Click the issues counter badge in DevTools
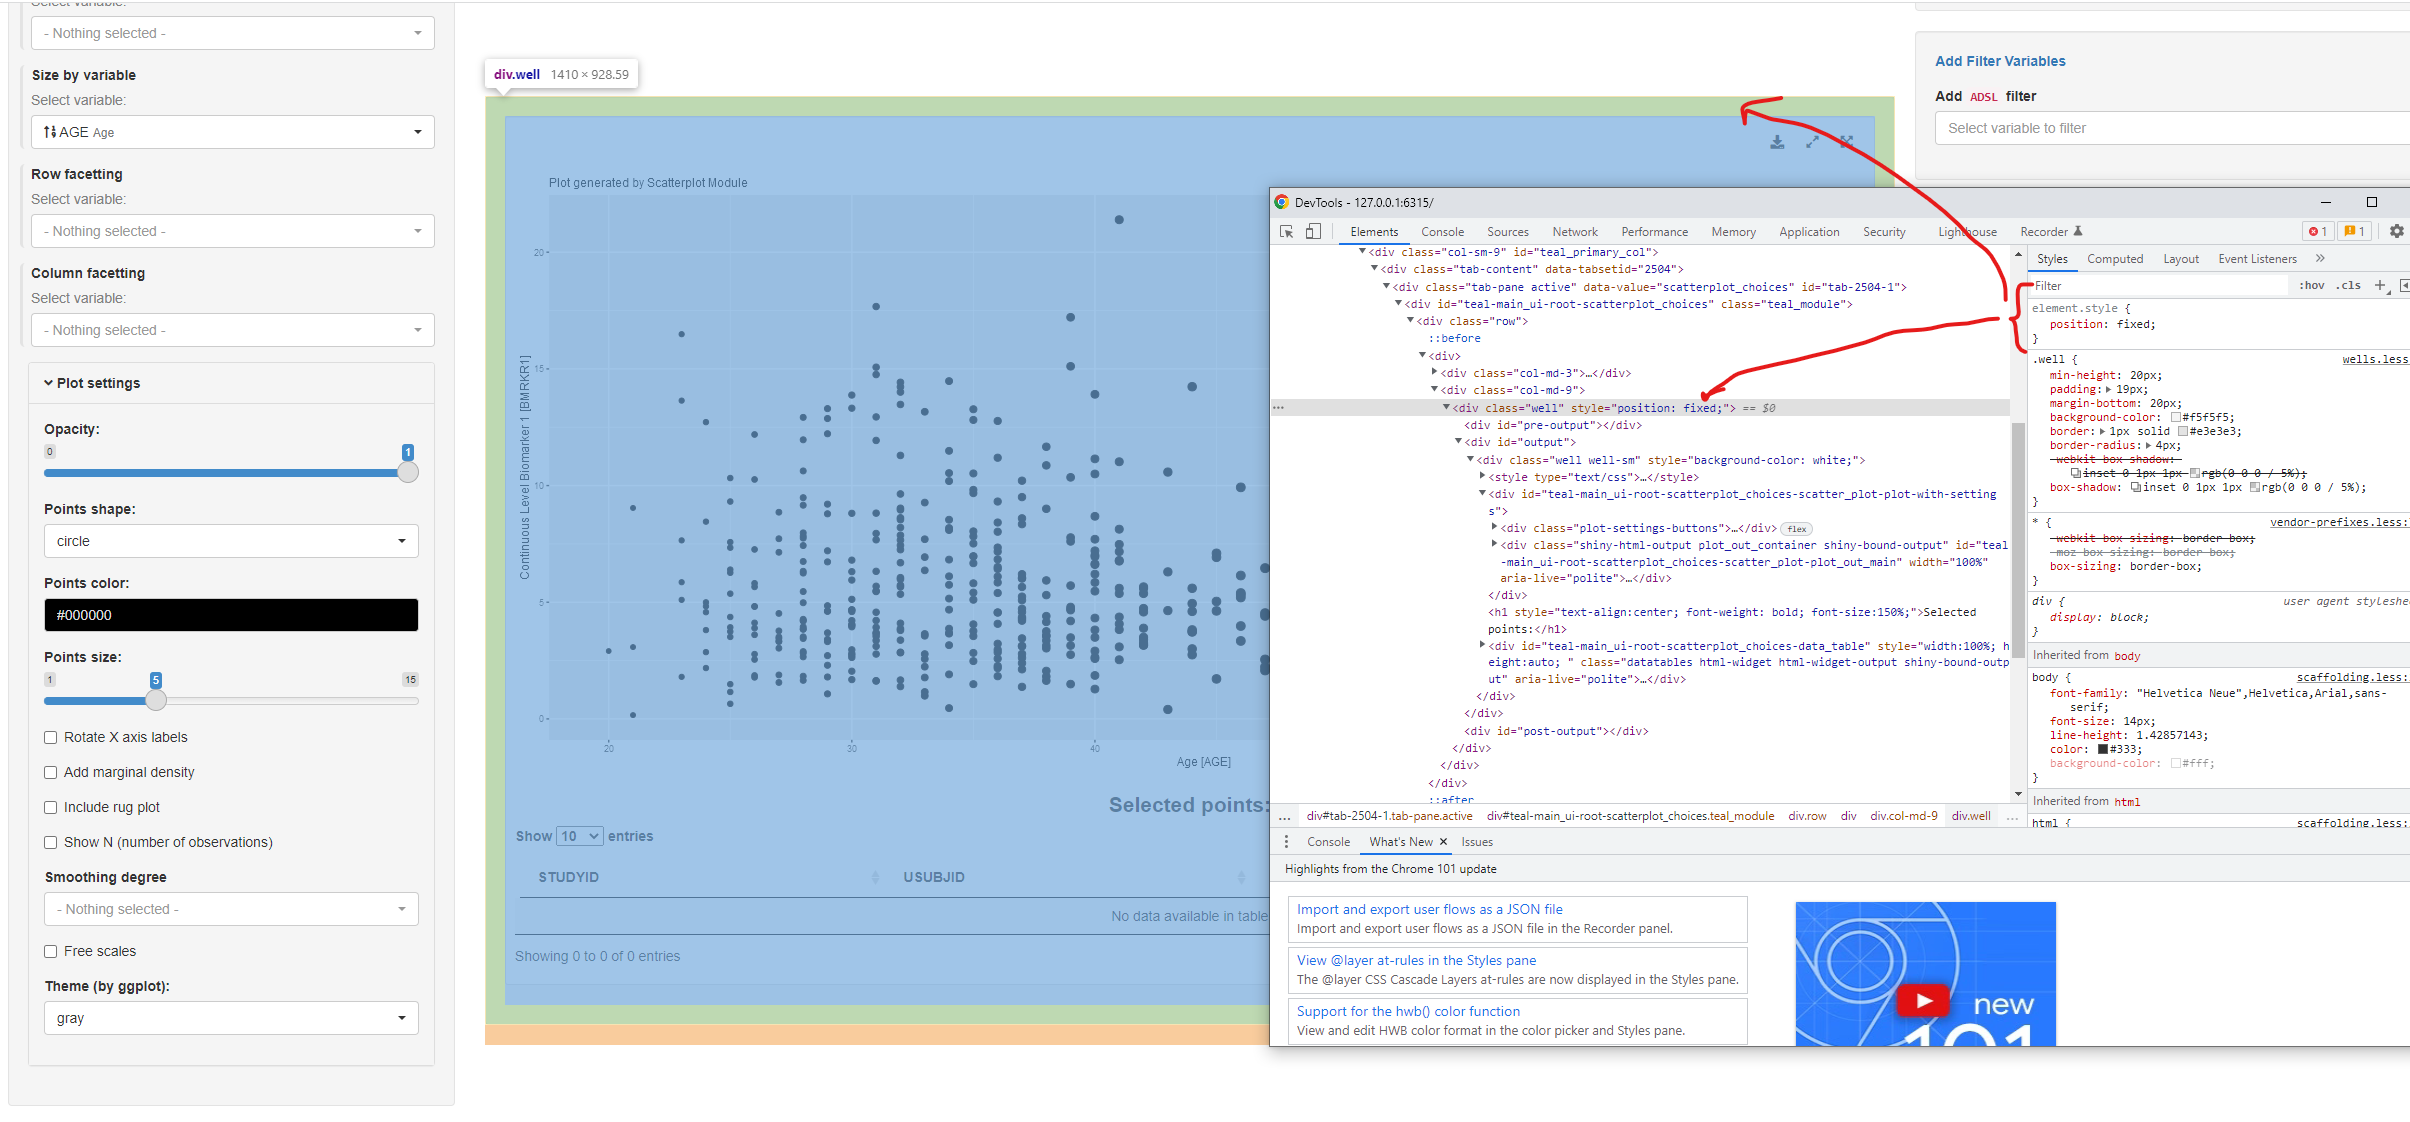This screenshot has width=2410, height=1122. click(2354, 231)
